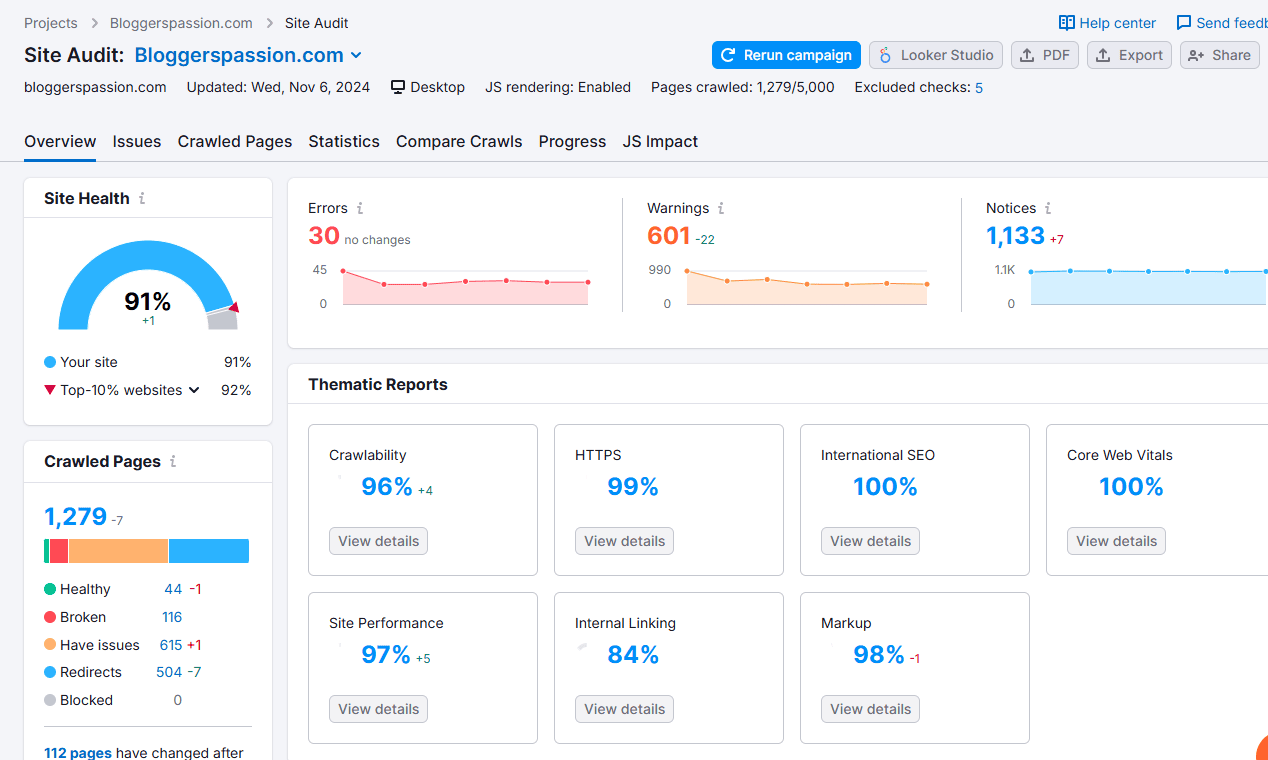View details for Core Web Vitals
This screenshot has width=1268, height=760.
pos(1115,540)
